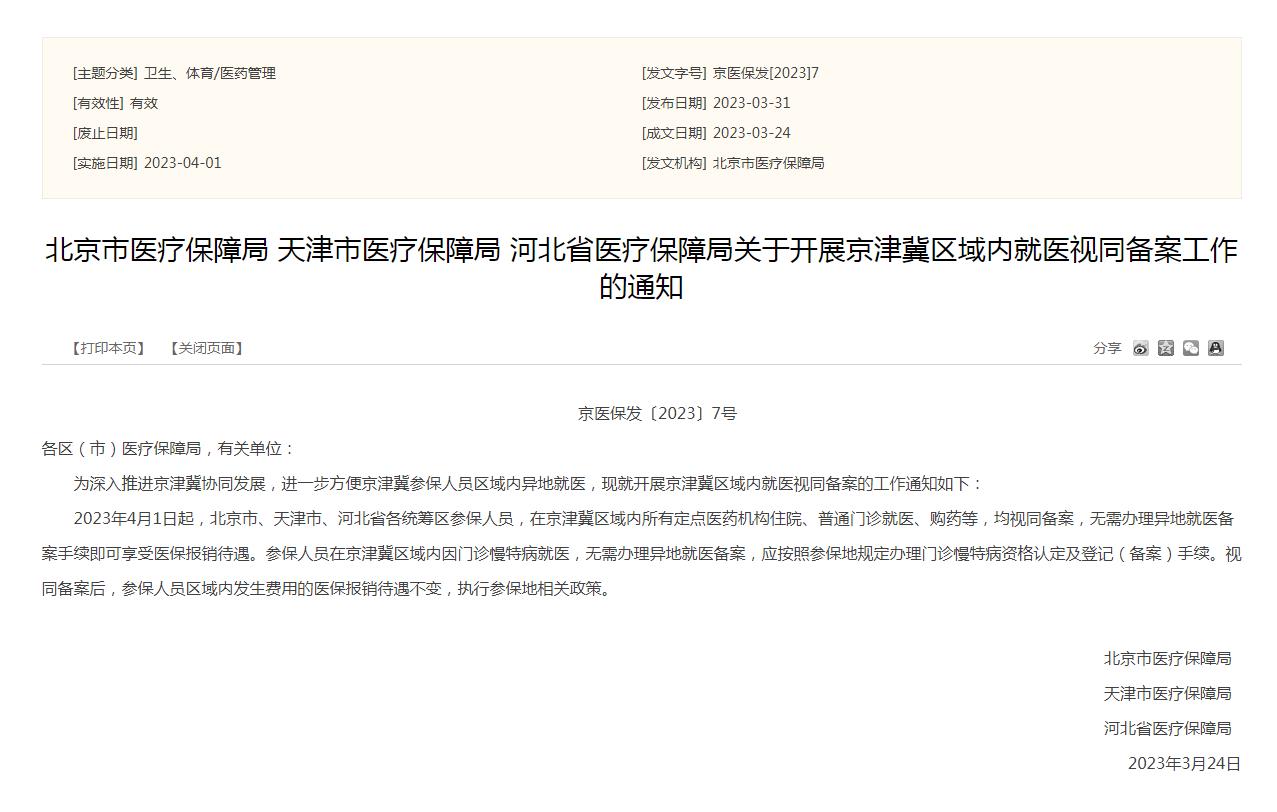The height and width of the screenshot is (812, 1277).
Task: Click the 实施日期 value 2023-04-01
Action: (183, 163)
